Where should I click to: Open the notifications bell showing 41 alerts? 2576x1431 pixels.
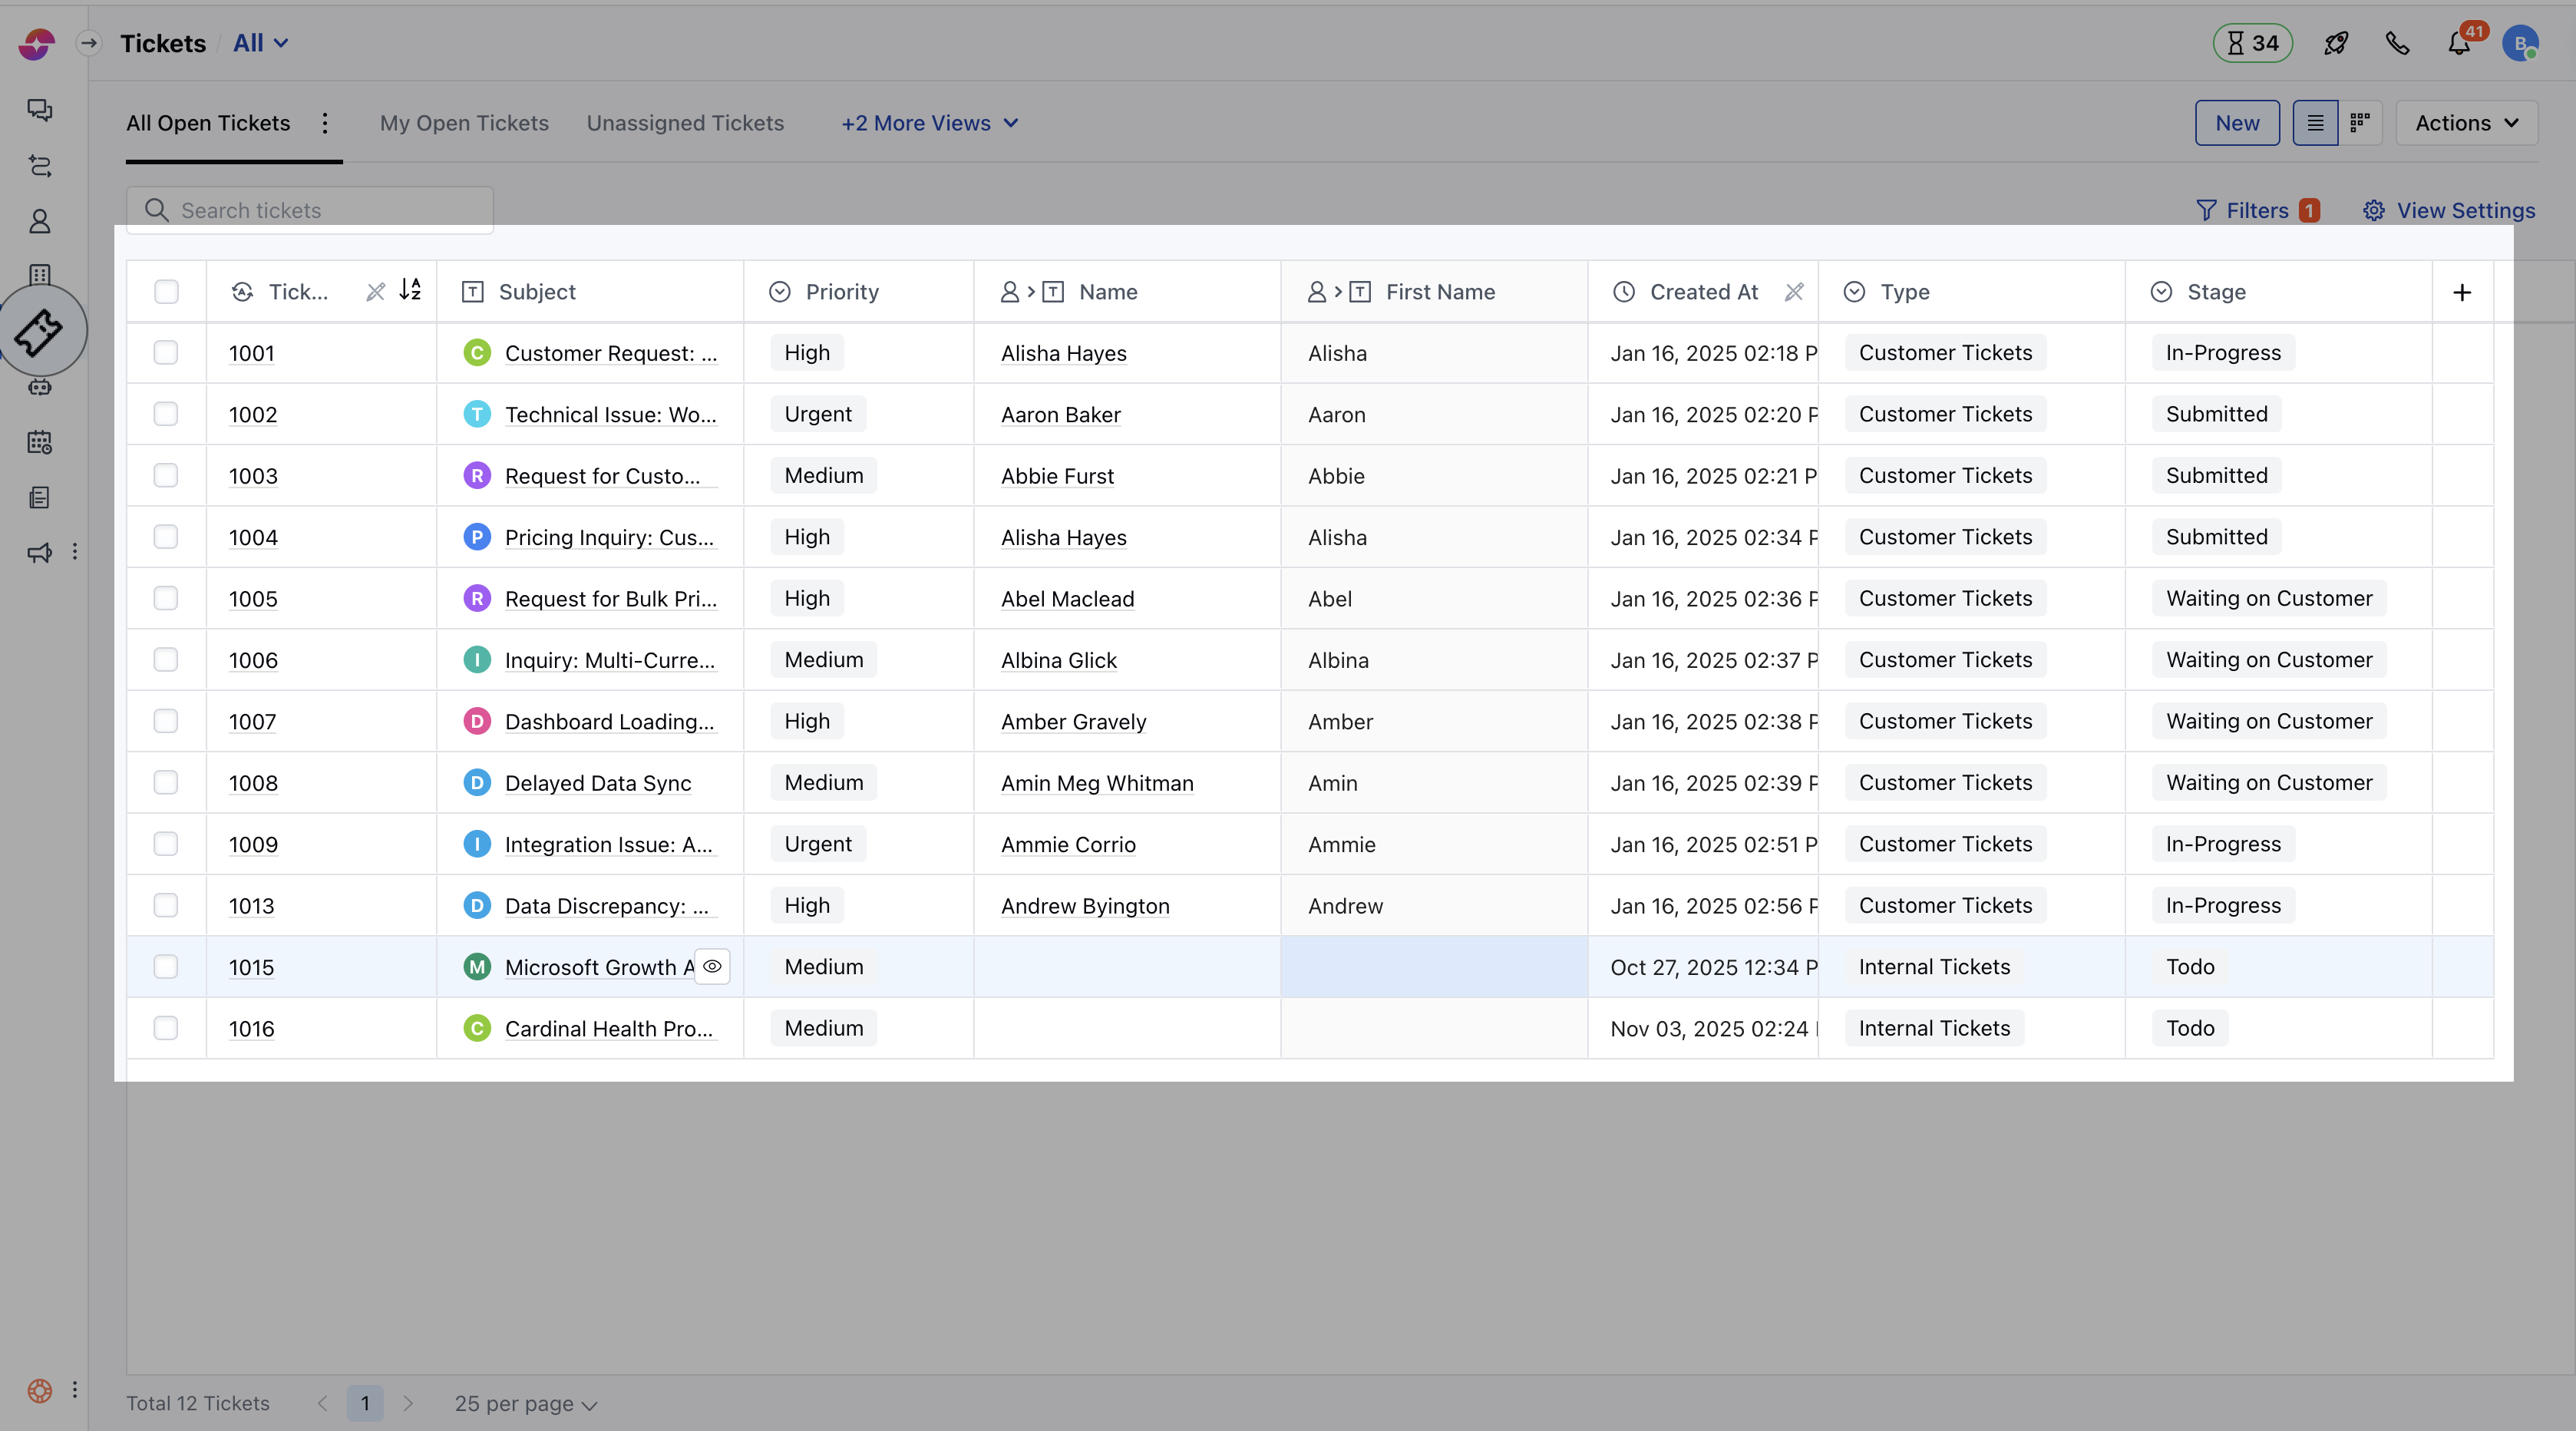2458,43
